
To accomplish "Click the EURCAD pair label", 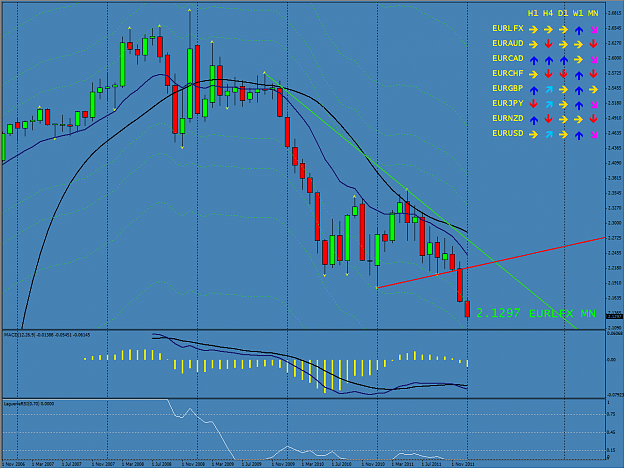I will 508,58.
